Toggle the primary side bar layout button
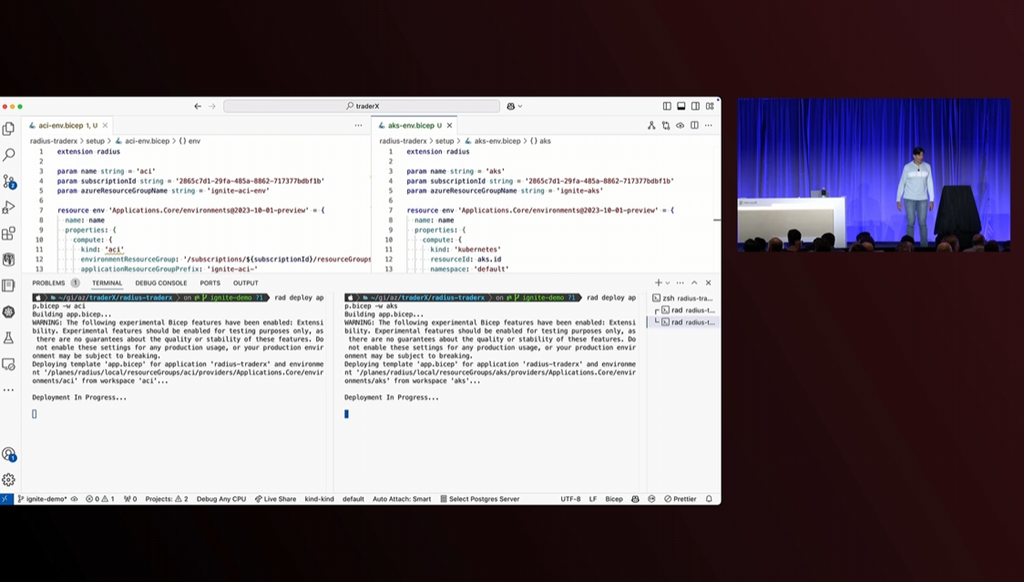 pyautogui.click(x=666, y=106)
